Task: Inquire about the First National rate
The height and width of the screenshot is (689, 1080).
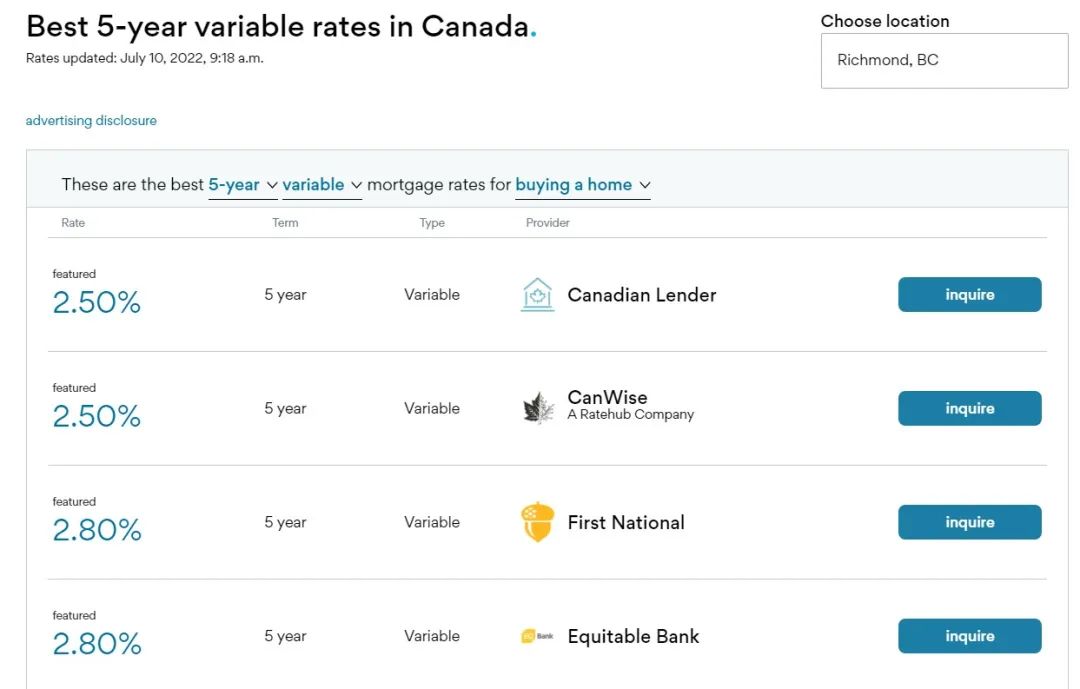Action: pyautogui.click(x=969, y=522)
